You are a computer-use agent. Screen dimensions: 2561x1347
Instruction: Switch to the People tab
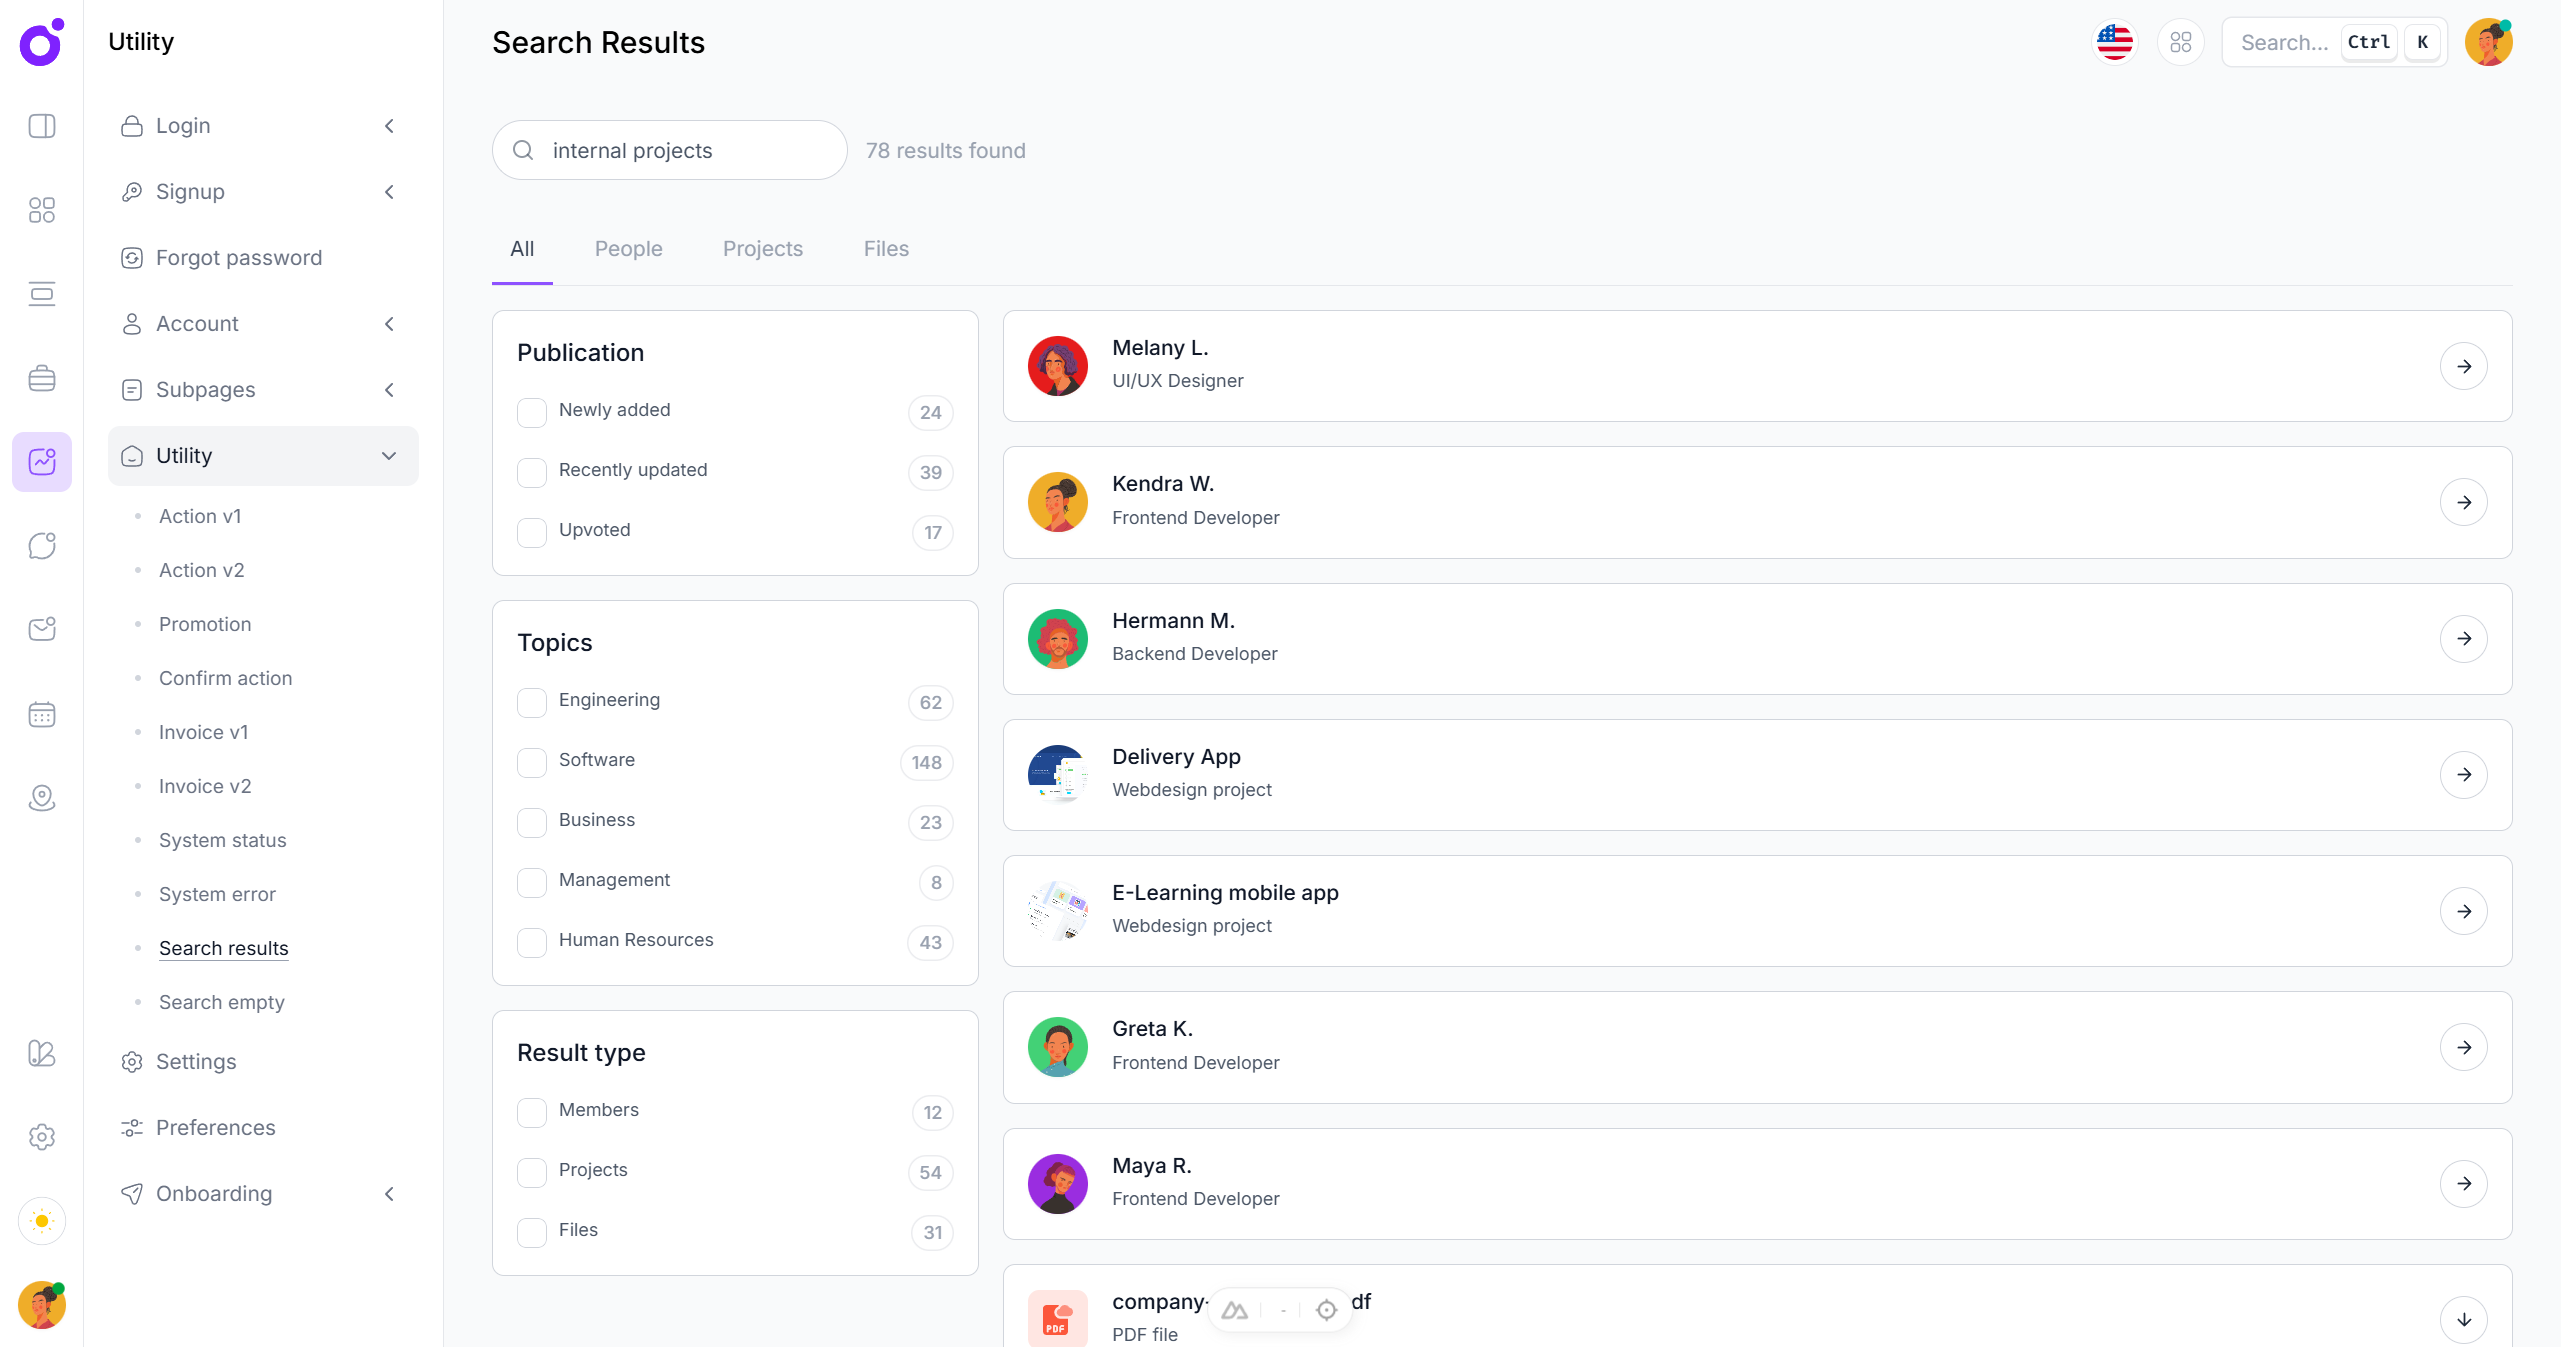pyautogui.click(x=628, y=249)
